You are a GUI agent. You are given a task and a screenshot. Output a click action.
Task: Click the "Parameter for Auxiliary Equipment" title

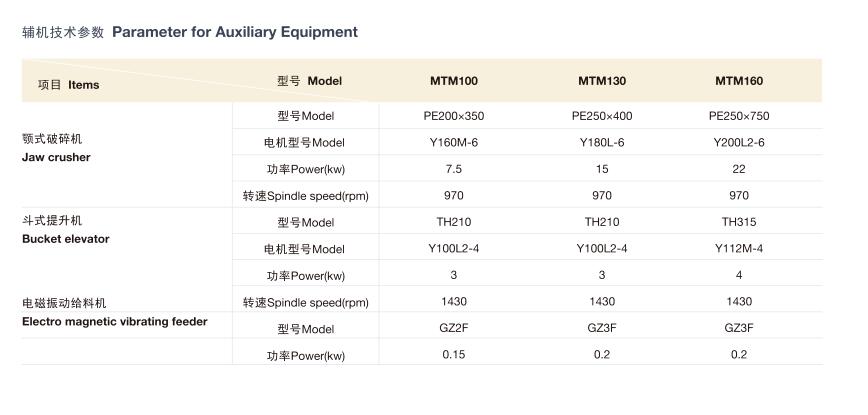click(x=234, y=32)
